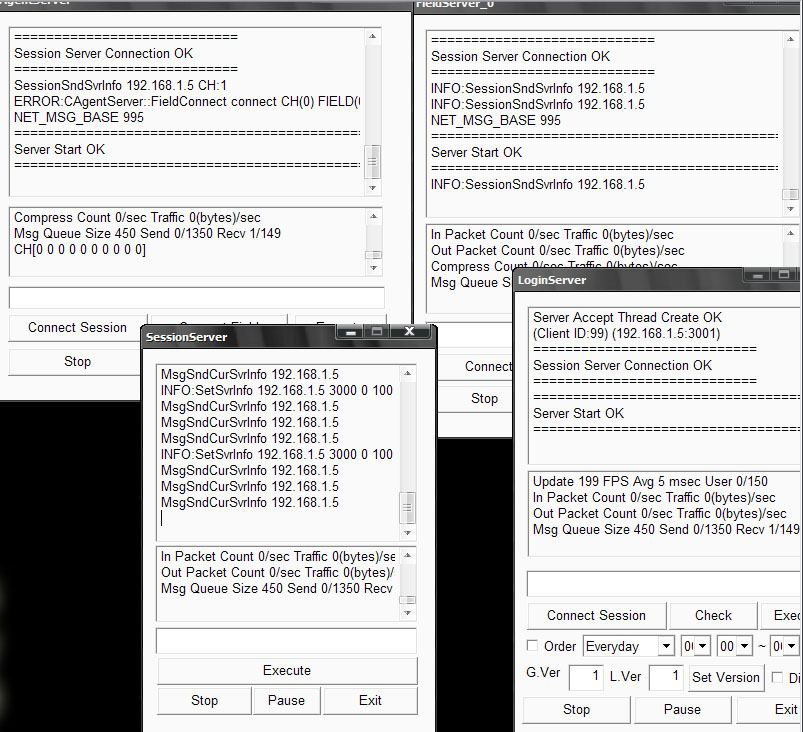803x732 pixels.
Task: Click Connect Session in the AgentServer window
Action: (x=77, y=327)
